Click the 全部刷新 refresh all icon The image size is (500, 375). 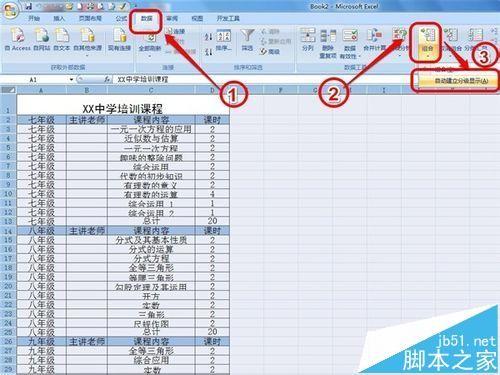[x=150, y=37]
